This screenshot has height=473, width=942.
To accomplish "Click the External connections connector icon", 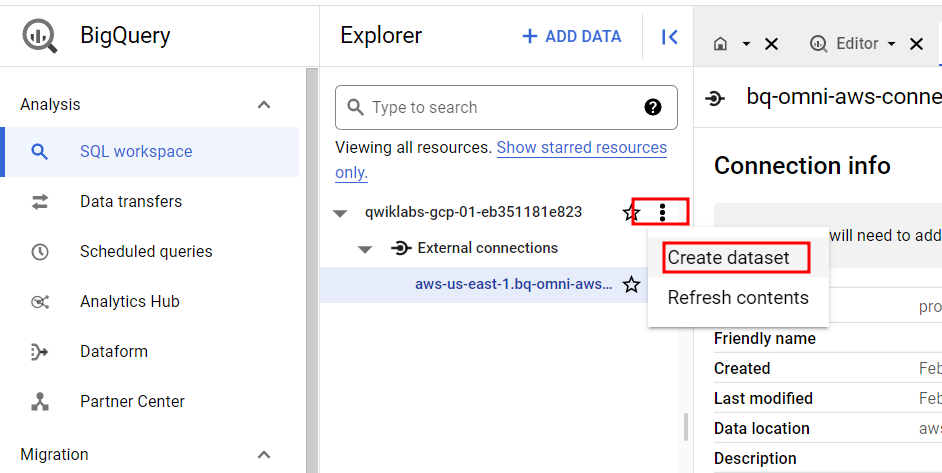I will tap(401, 248).
